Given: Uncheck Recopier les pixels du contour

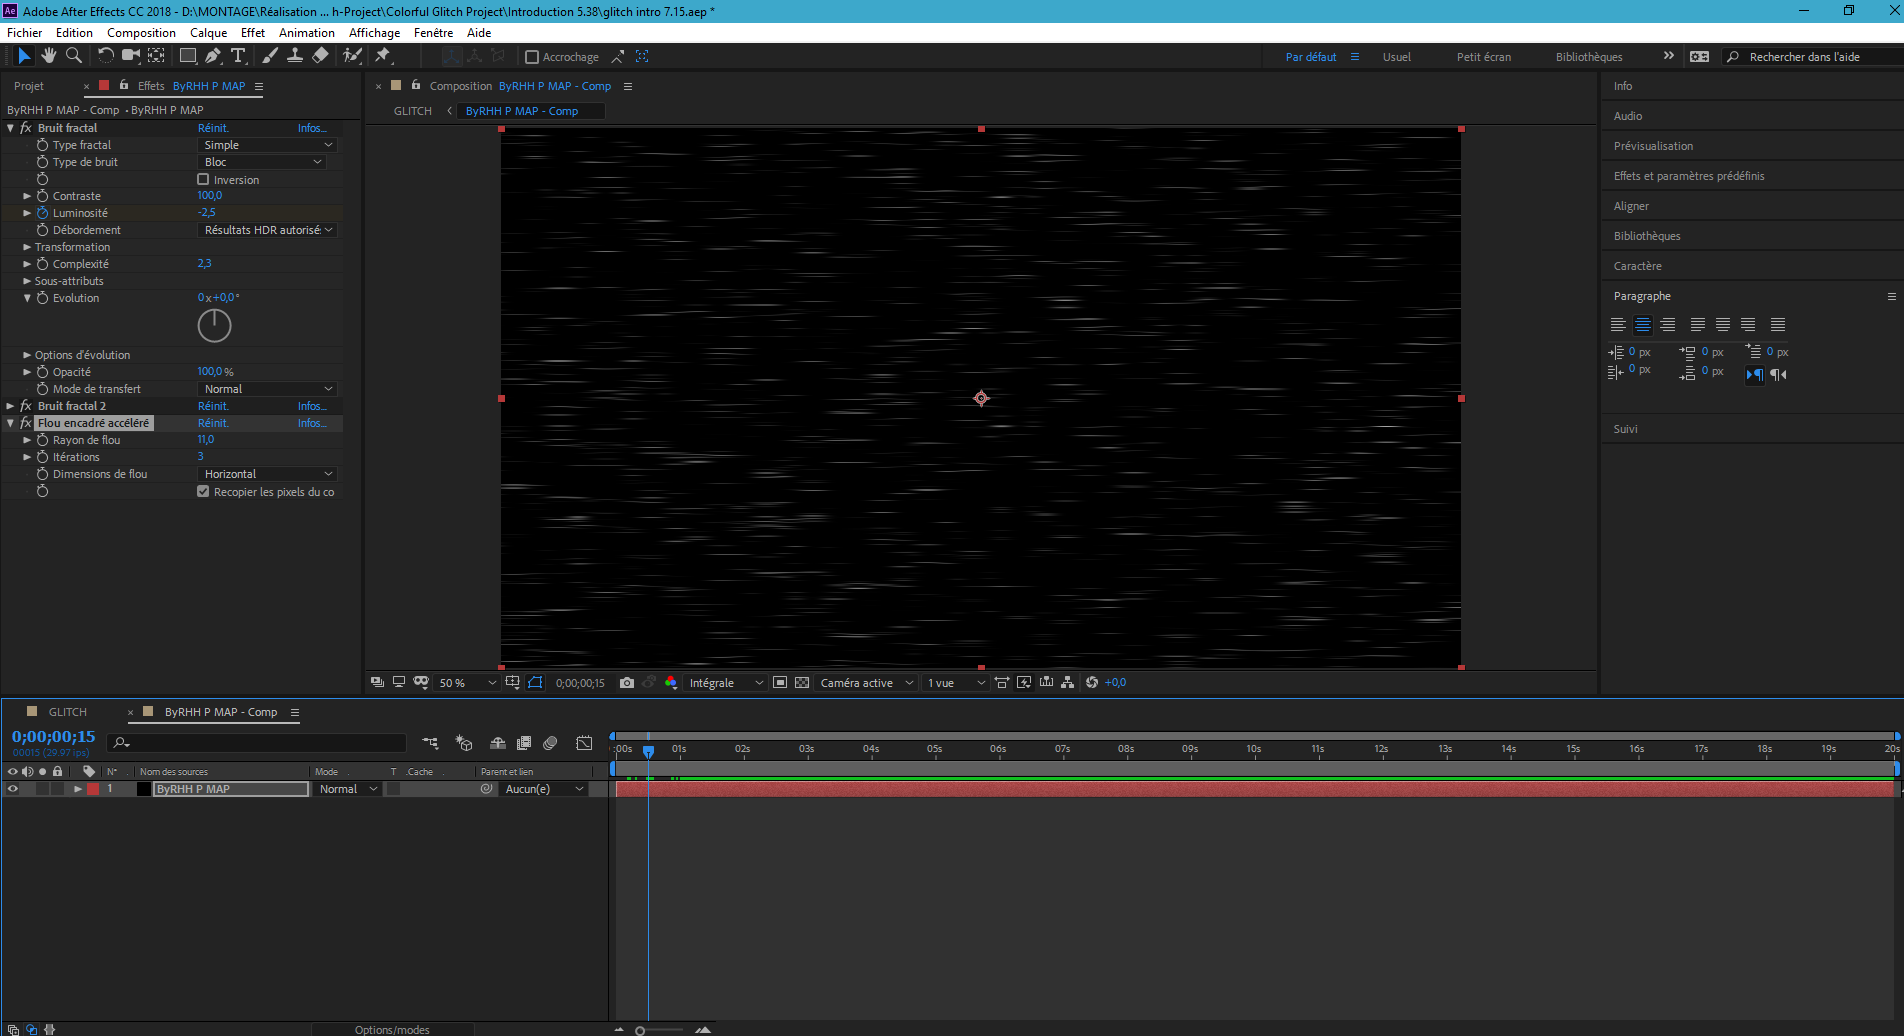Looking at the screenshot, I should tap(203, 492).
